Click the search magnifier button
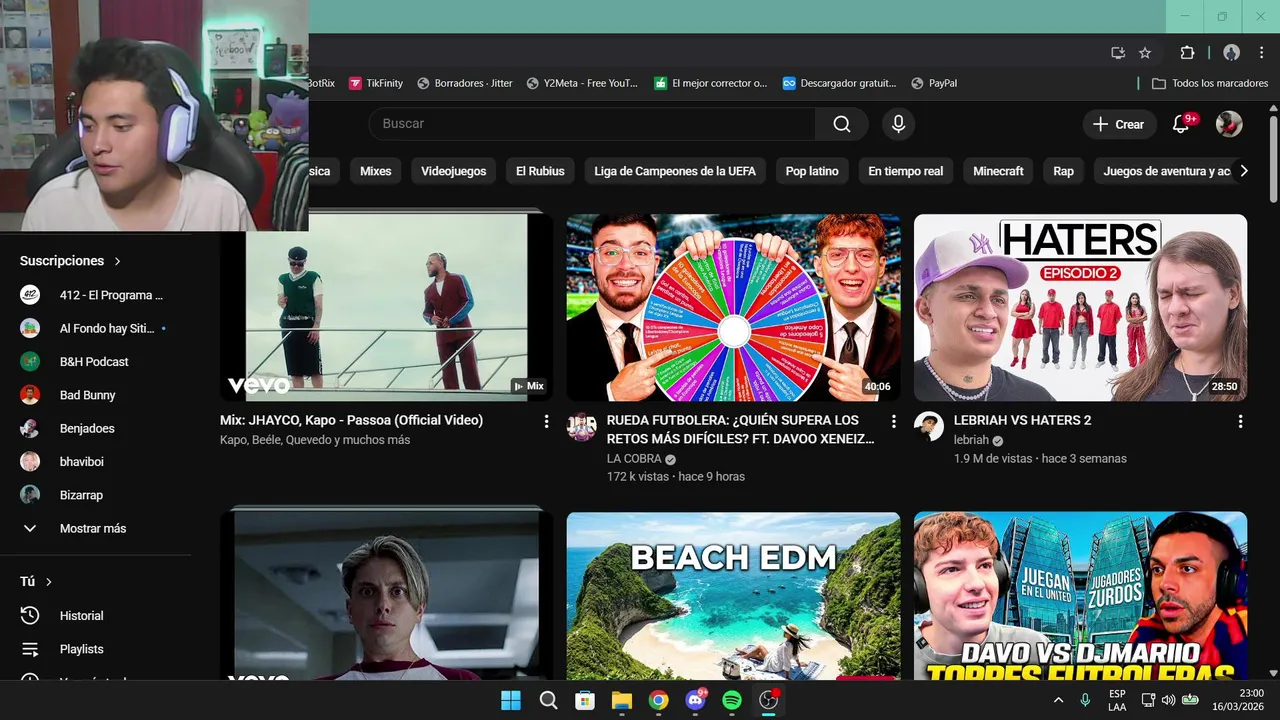 tap(842, 124)
